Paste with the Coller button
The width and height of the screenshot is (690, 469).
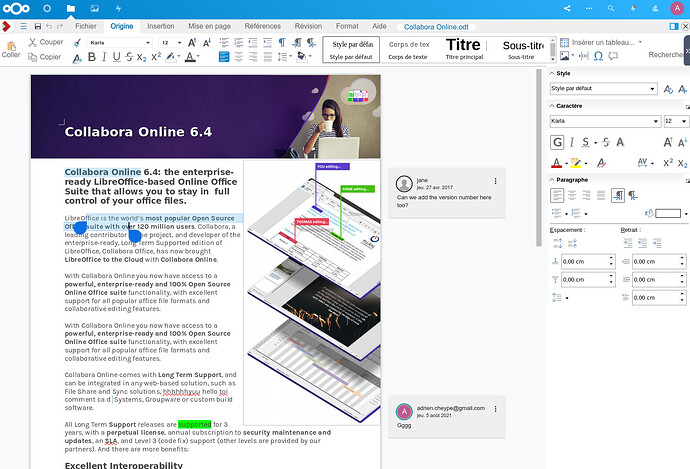coord(11,49)
